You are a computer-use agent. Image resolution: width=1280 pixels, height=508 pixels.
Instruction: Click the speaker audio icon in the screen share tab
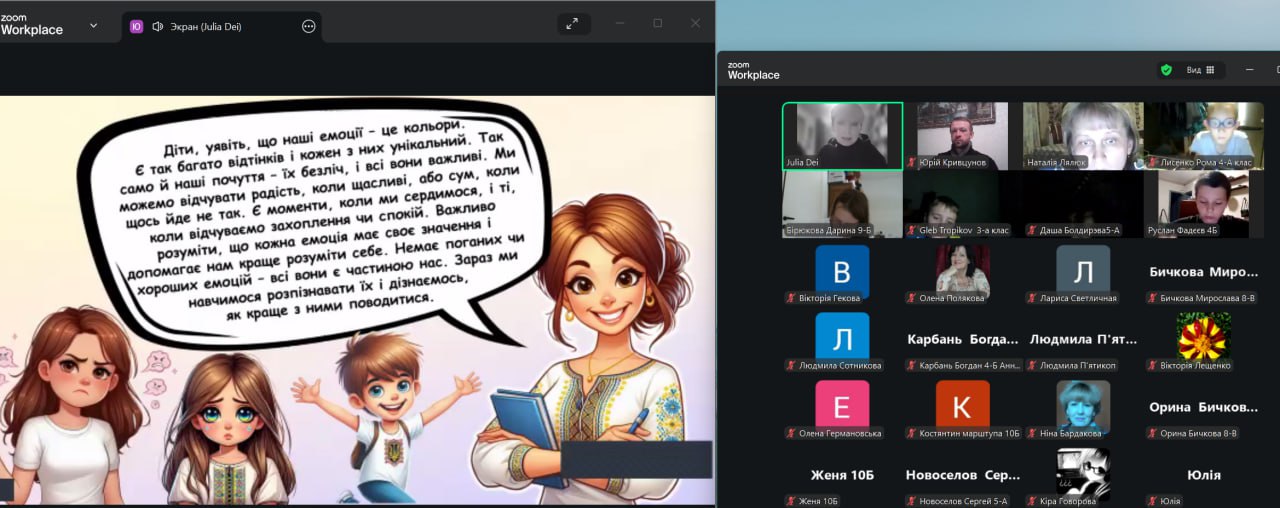[x=157, y=26]
